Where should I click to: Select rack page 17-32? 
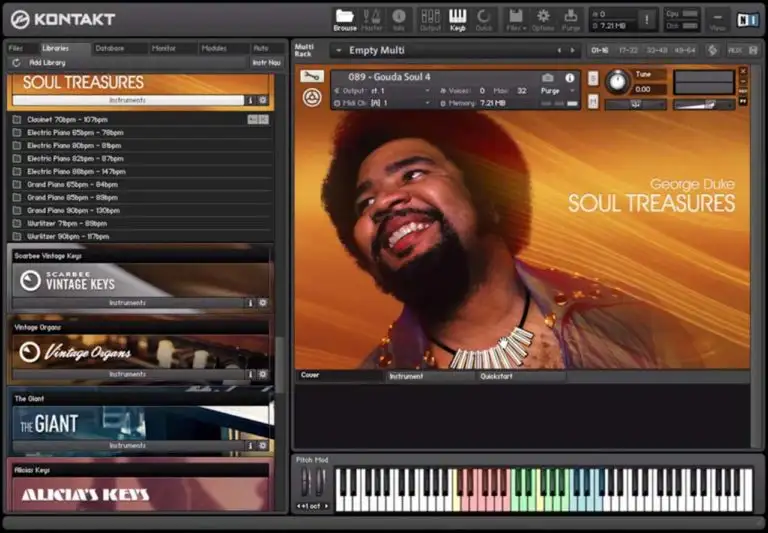click(628, 50)
